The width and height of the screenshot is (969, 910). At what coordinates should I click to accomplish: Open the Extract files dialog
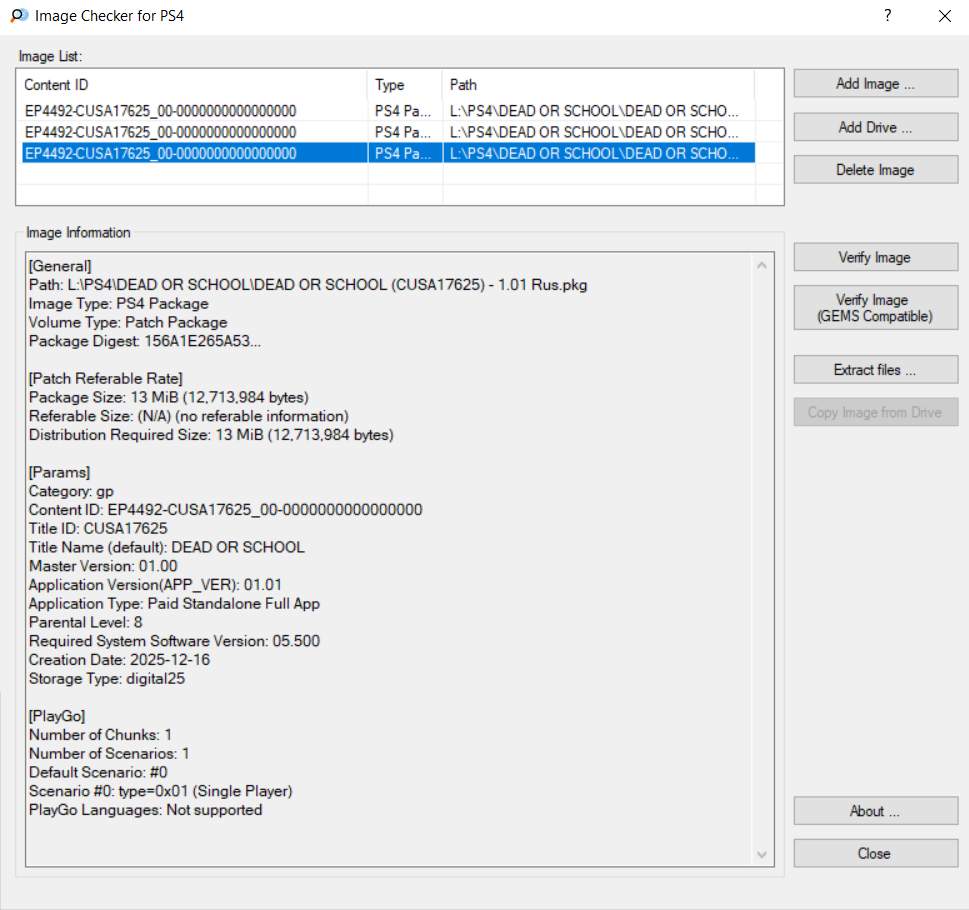pos(875,370)
